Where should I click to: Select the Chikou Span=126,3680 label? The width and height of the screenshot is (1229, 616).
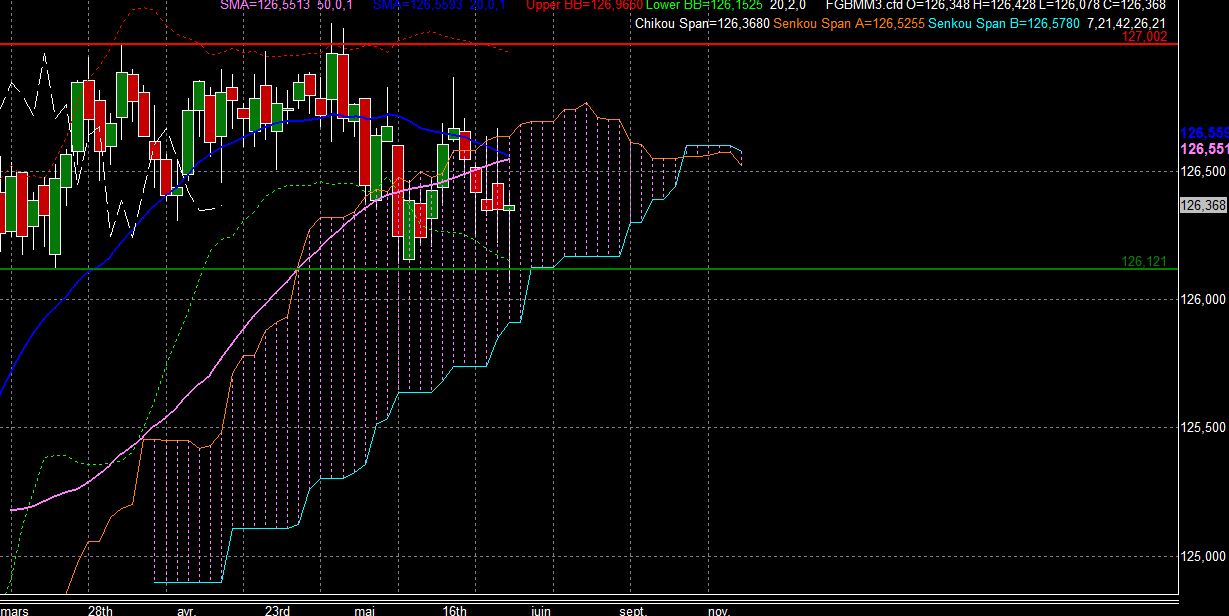(702, 24)
